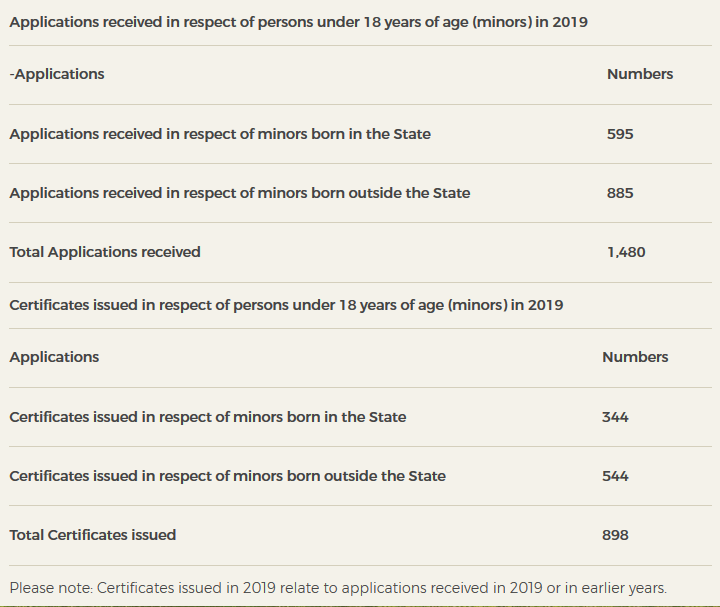The height and width of the screenshot is (607, 720).
Task: Click the Please note footnote text
Action: [x=338, y=588]
